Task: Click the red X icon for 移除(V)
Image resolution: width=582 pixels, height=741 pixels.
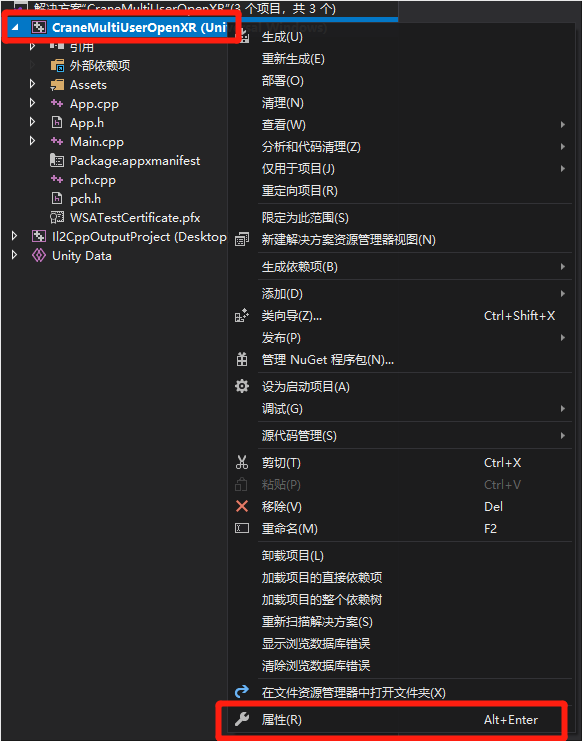Action: point(242,506)
